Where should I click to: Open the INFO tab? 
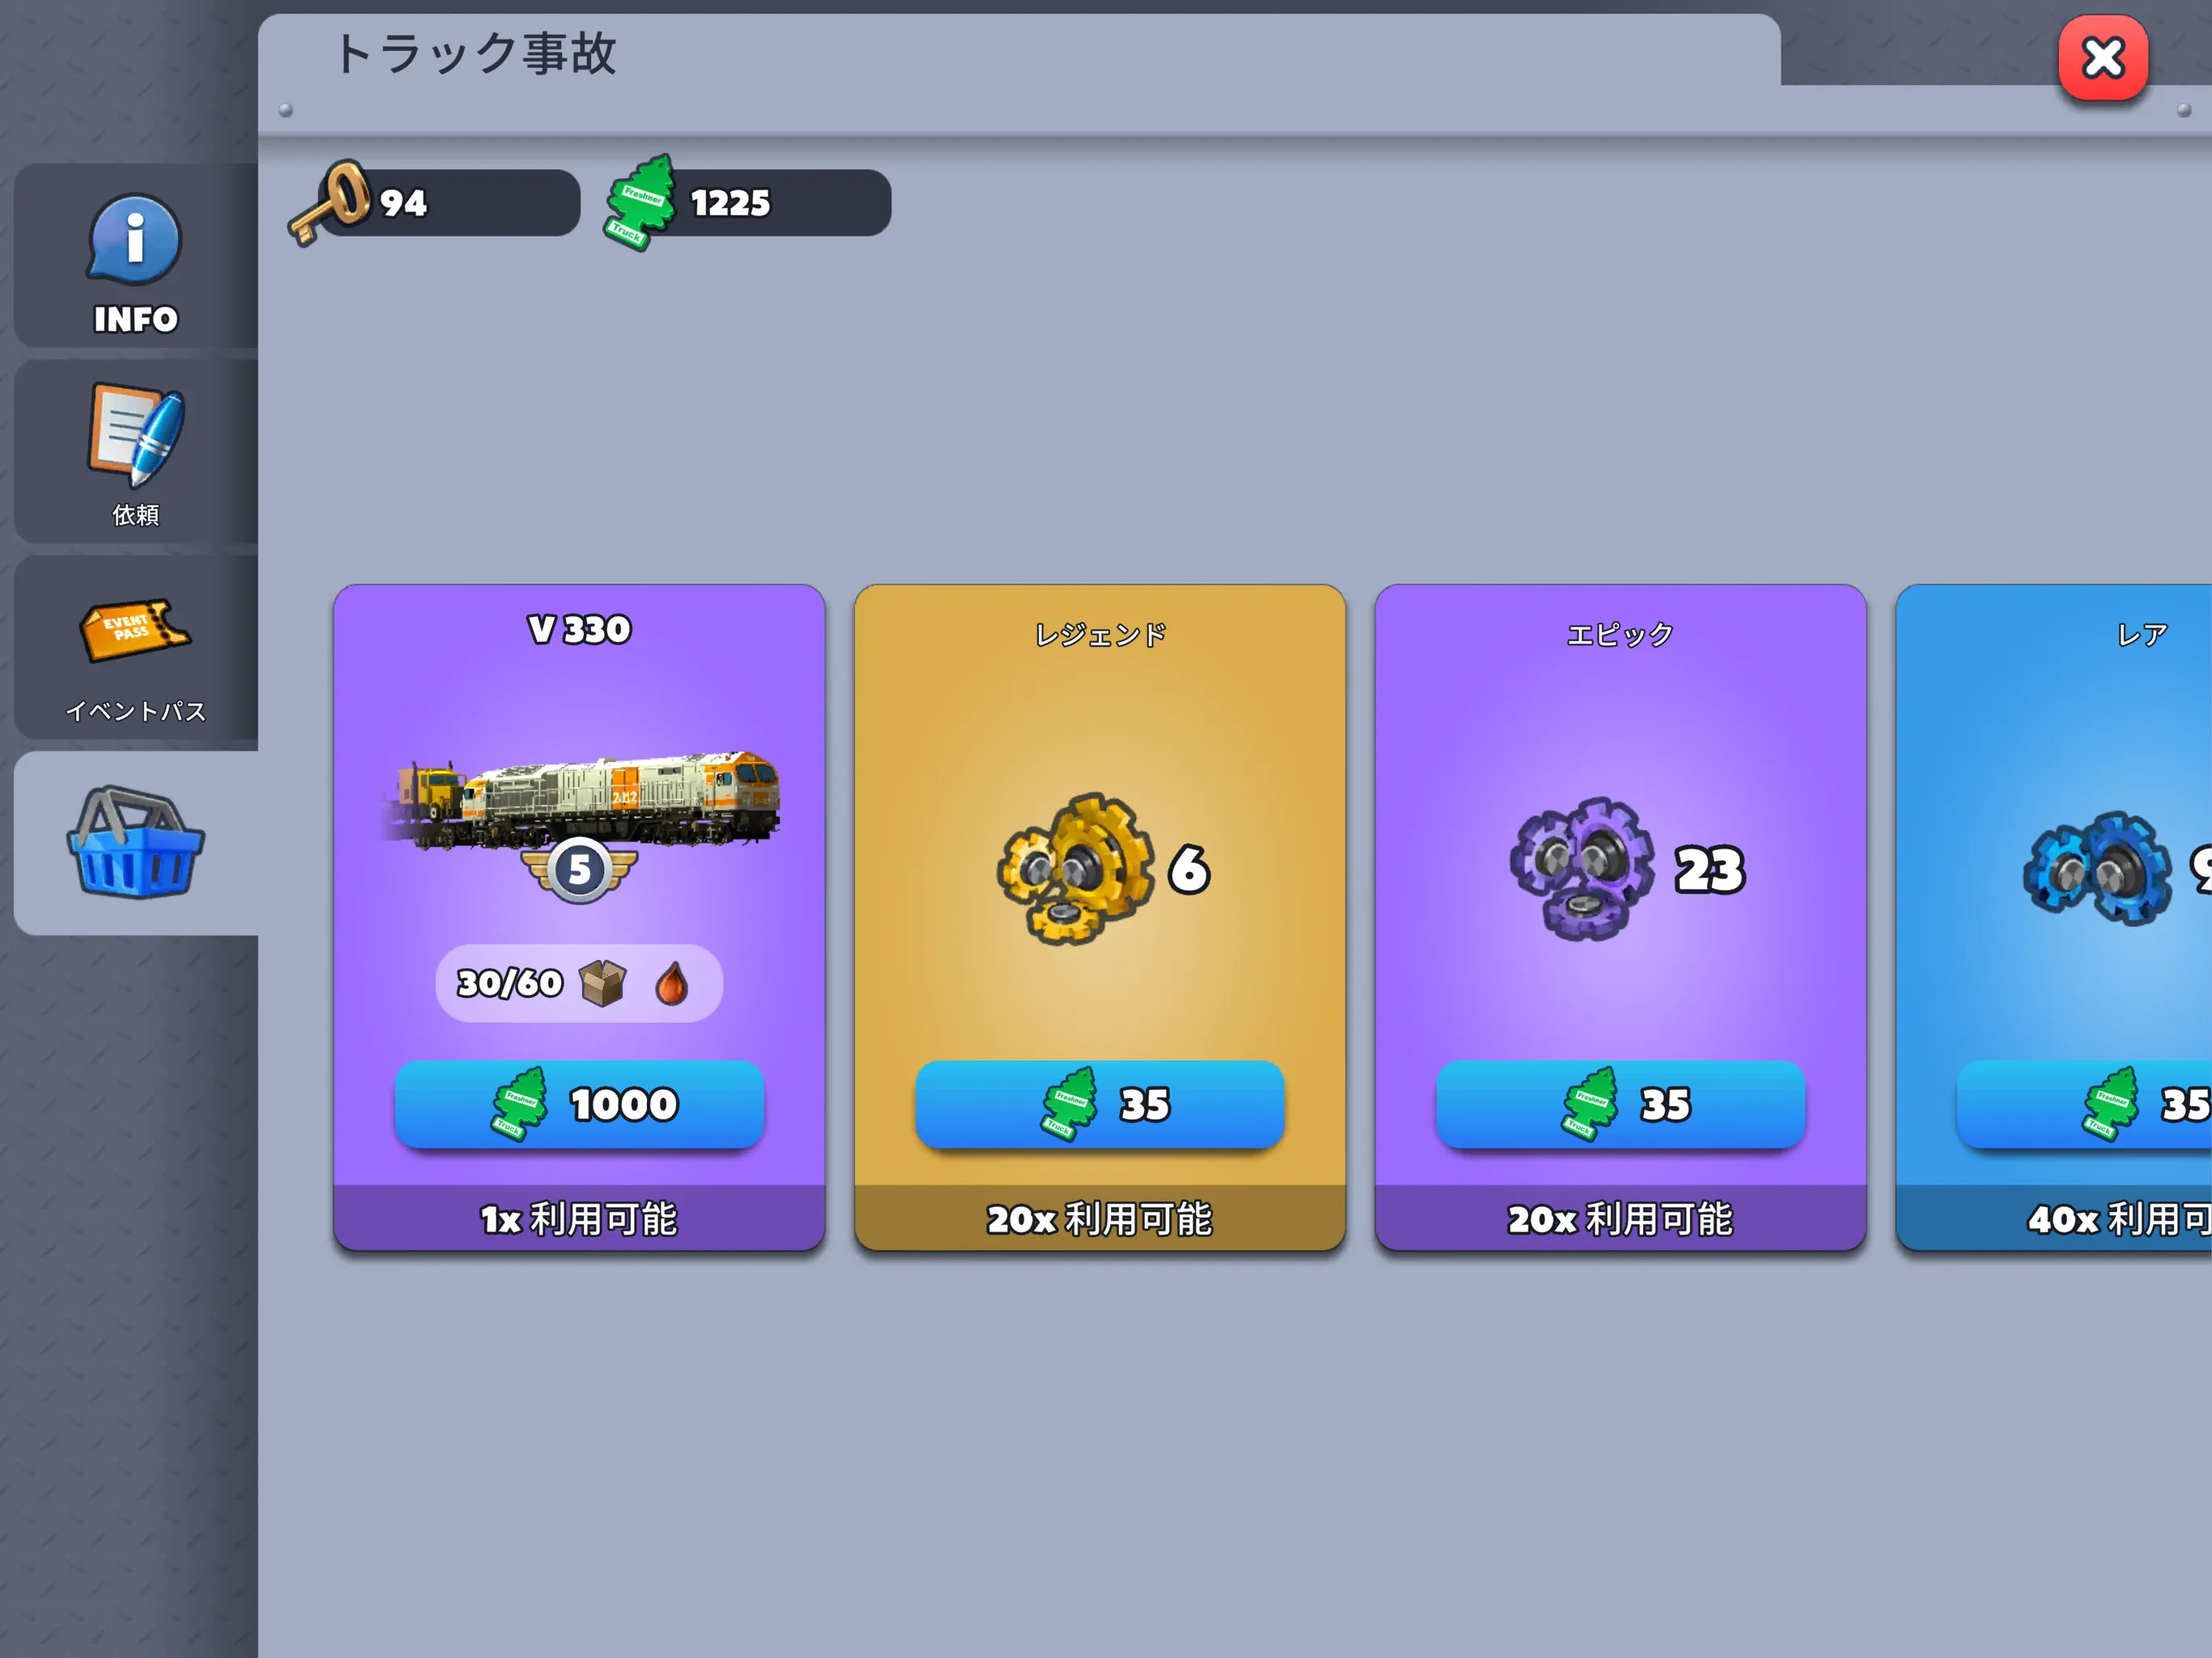coord(136,256)
